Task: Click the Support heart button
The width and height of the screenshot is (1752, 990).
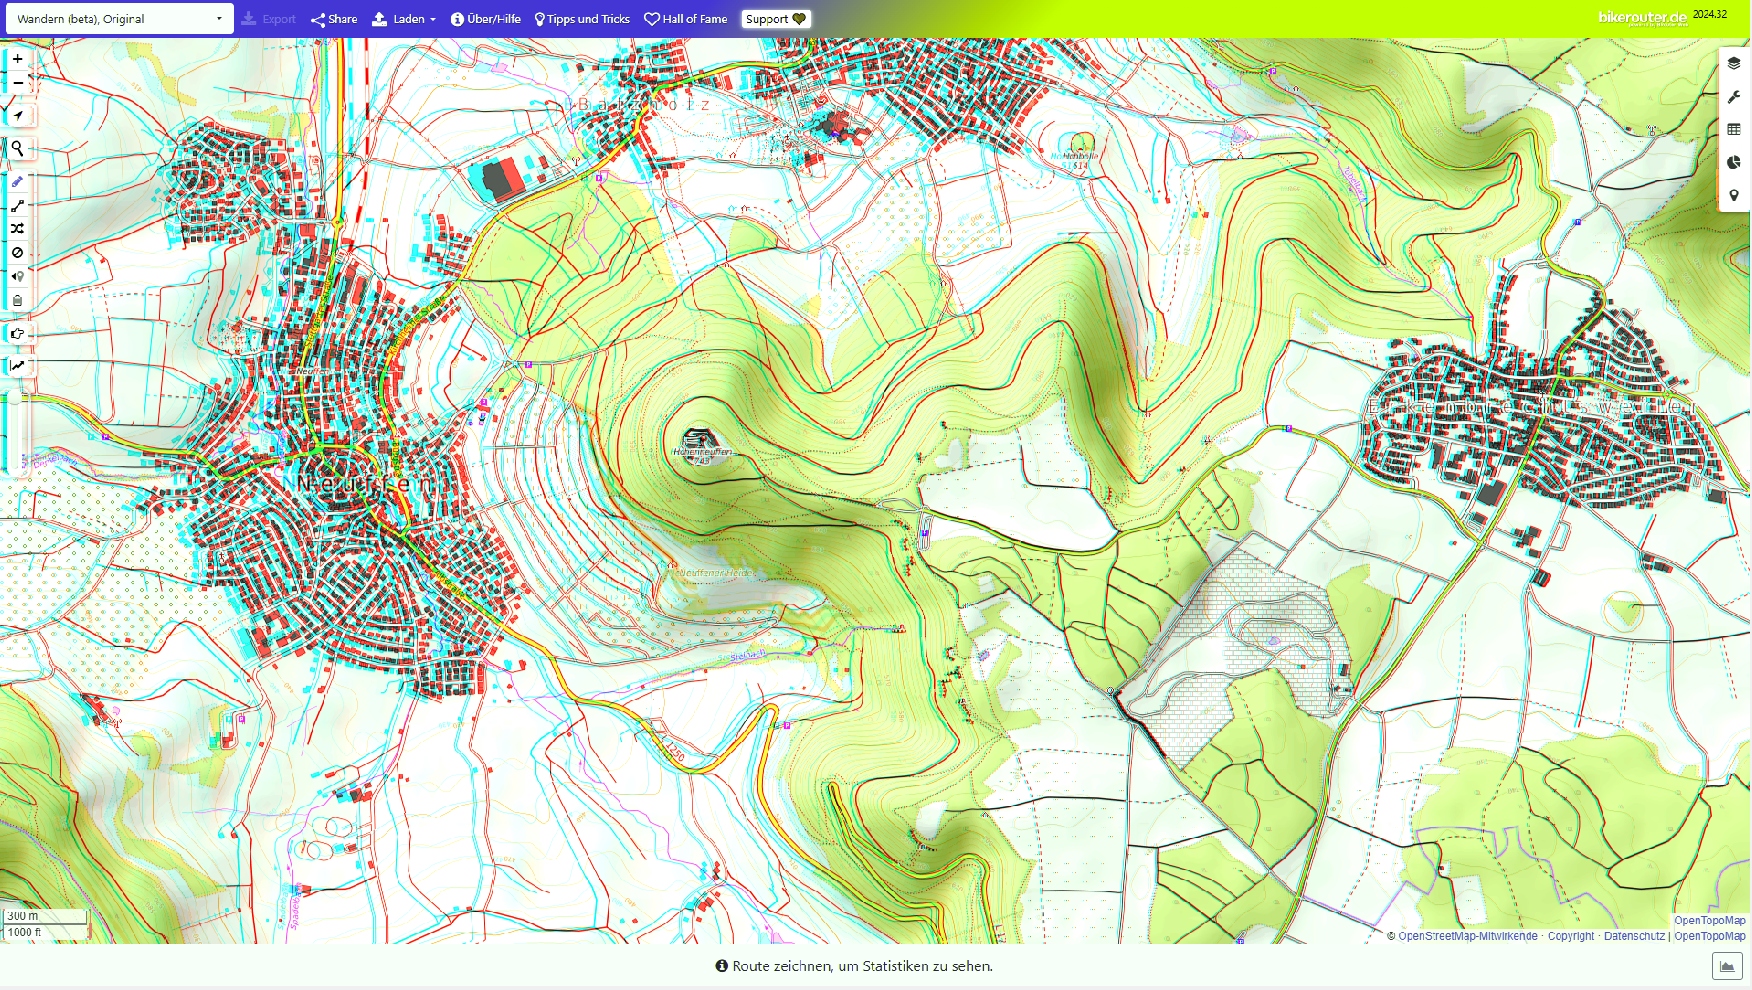Action: point(776,19)
